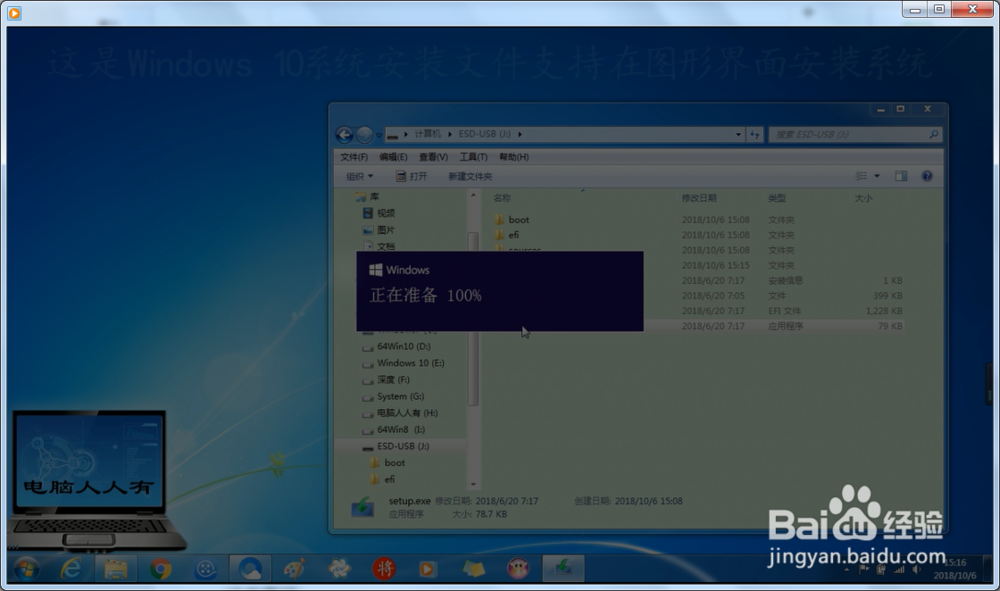Click the pink cartoon face taskbar icon

518,569
